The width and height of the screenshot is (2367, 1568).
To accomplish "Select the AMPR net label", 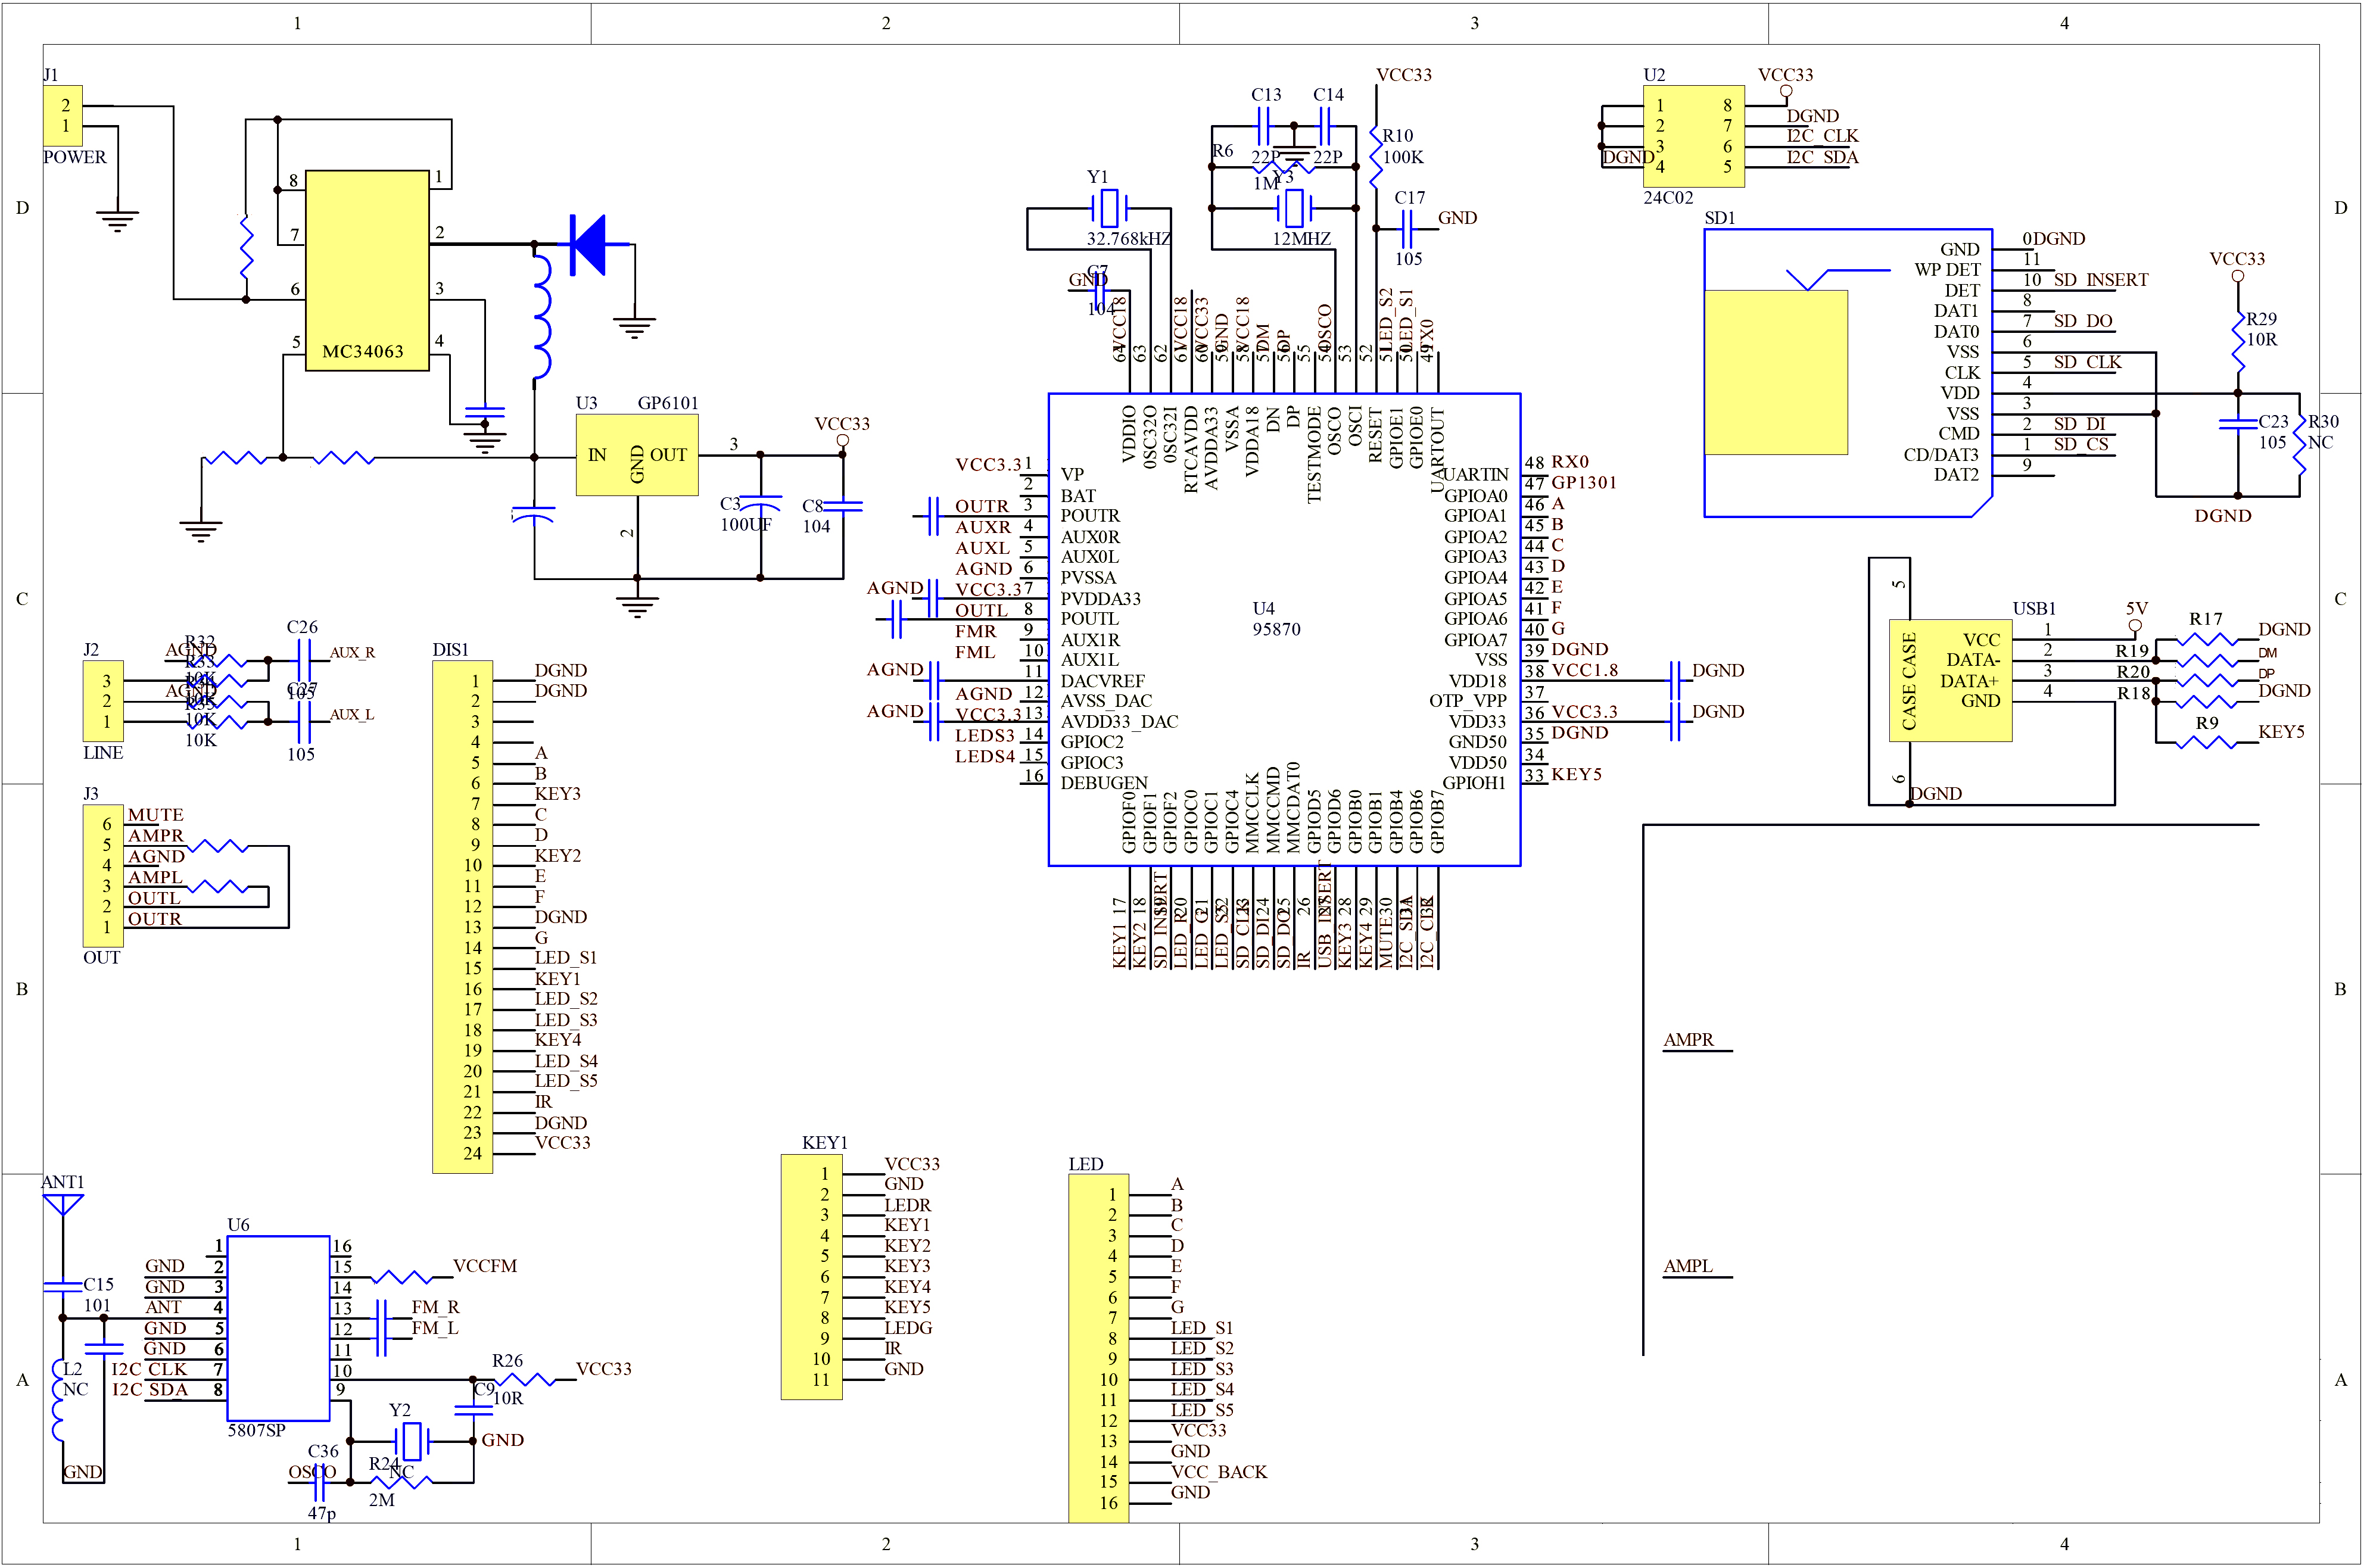I will coord(1689,1040).
